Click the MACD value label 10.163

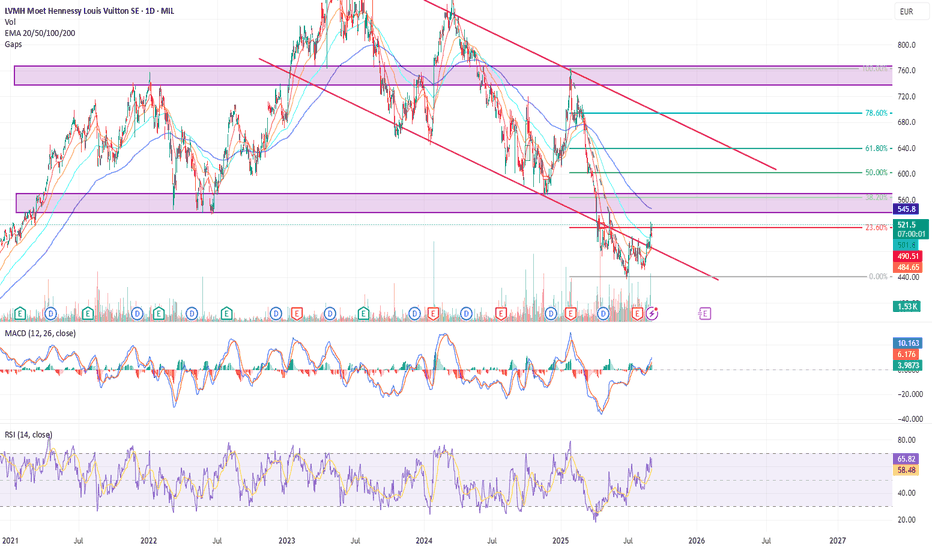click(908, 343)
